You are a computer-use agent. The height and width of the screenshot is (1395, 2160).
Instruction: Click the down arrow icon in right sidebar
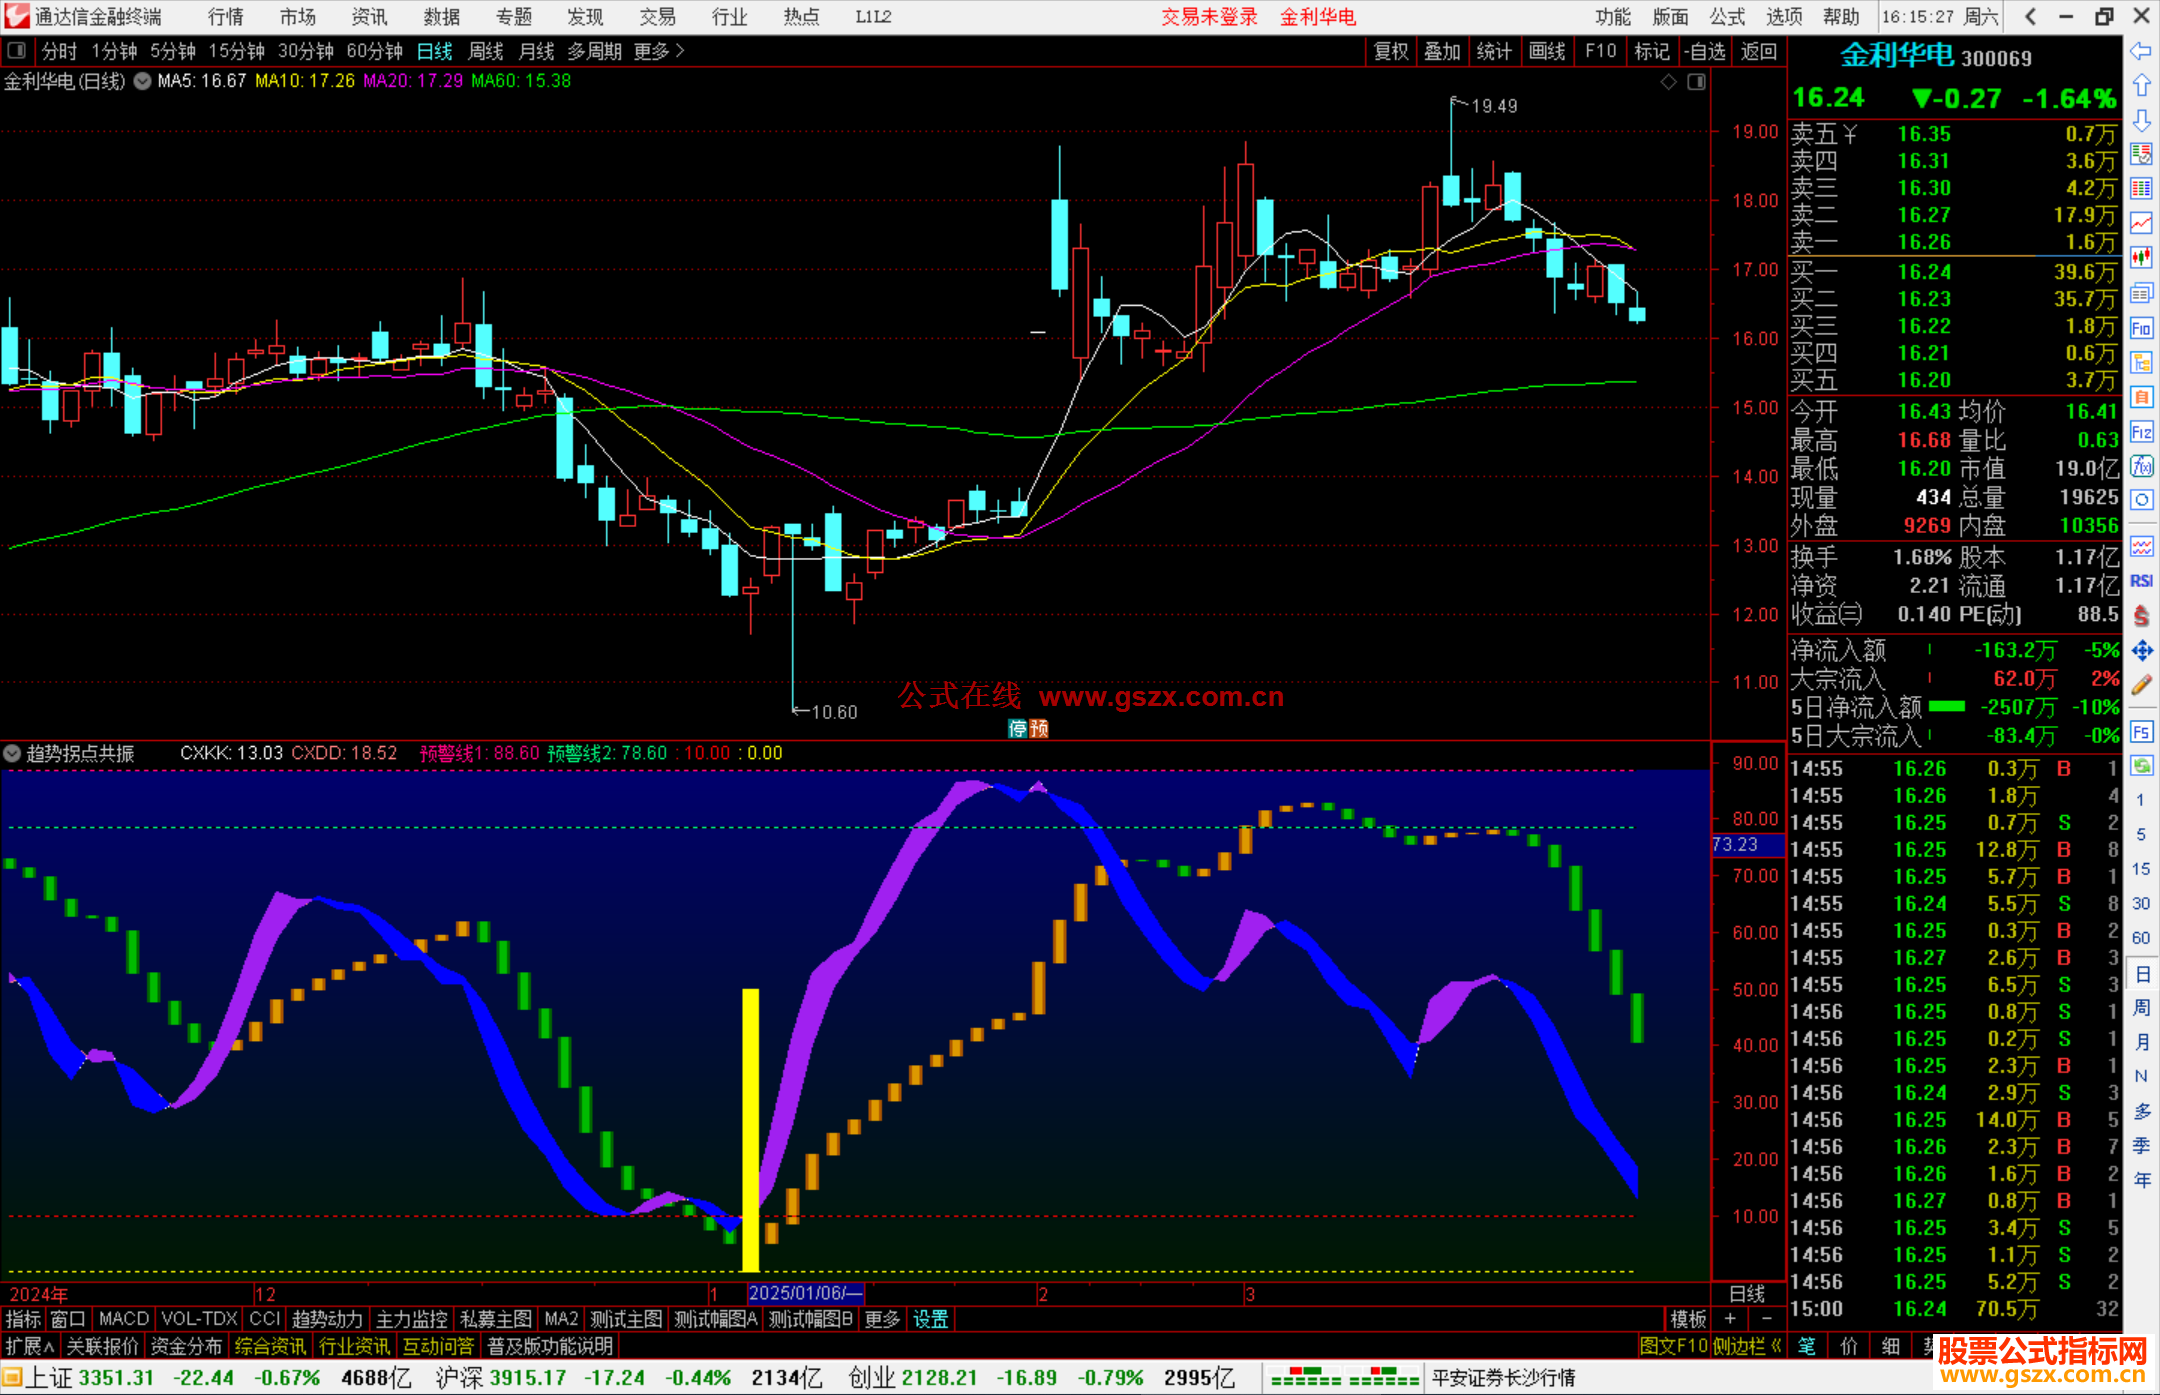tap(2141, 120)
